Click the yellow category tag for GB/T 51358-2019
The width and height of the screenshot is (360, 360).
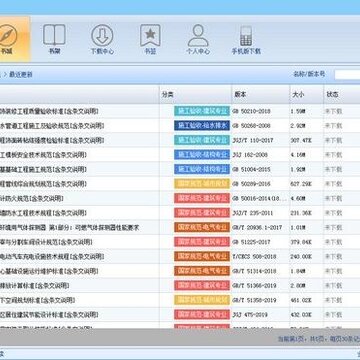pos(202,300)
